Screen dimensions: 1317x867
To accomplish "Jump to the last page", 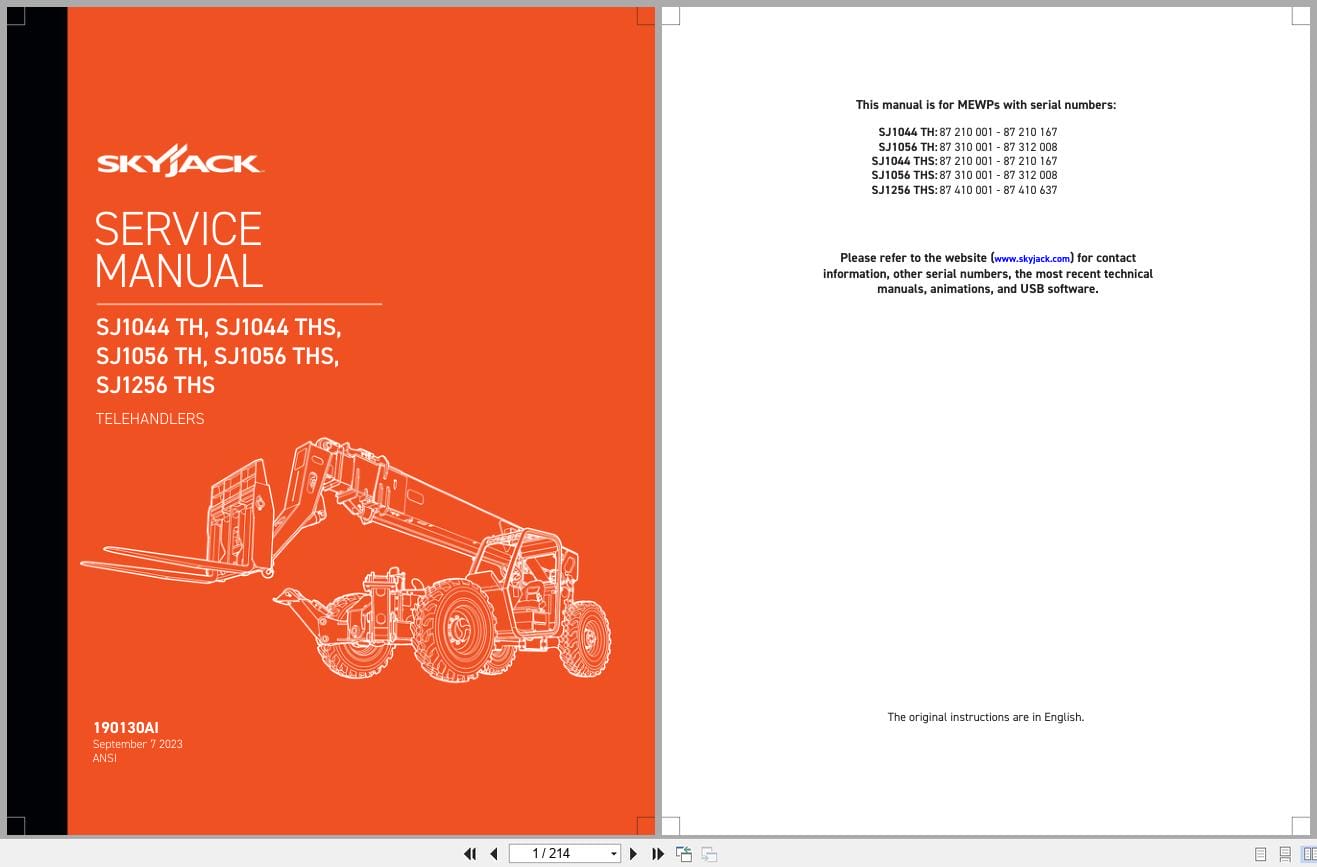I will coord(657,853).
